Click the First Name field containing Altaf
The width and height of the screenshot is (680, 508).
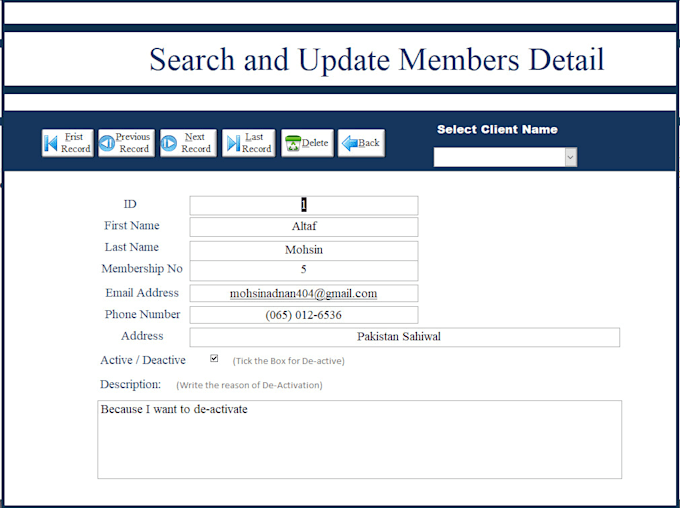[304, 227]
